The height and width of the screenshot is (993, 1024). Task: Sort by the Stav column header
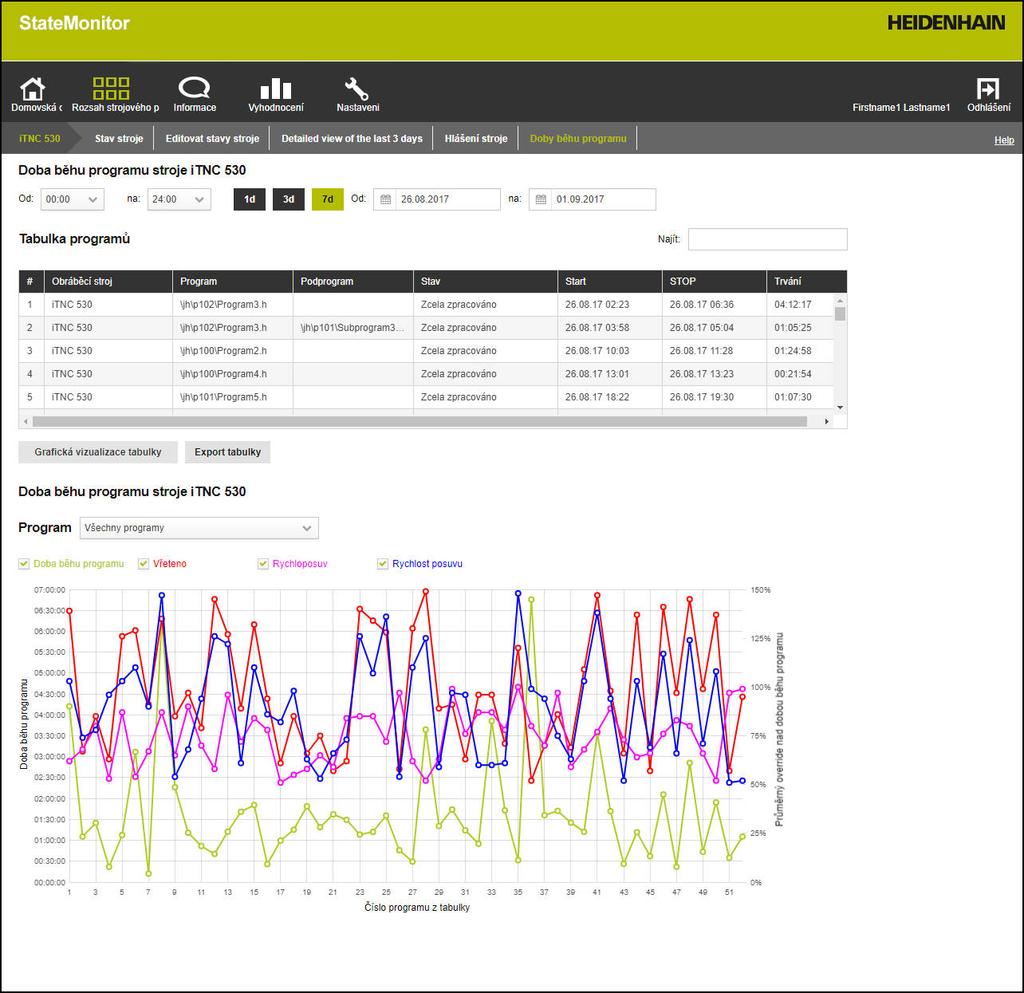485,281
